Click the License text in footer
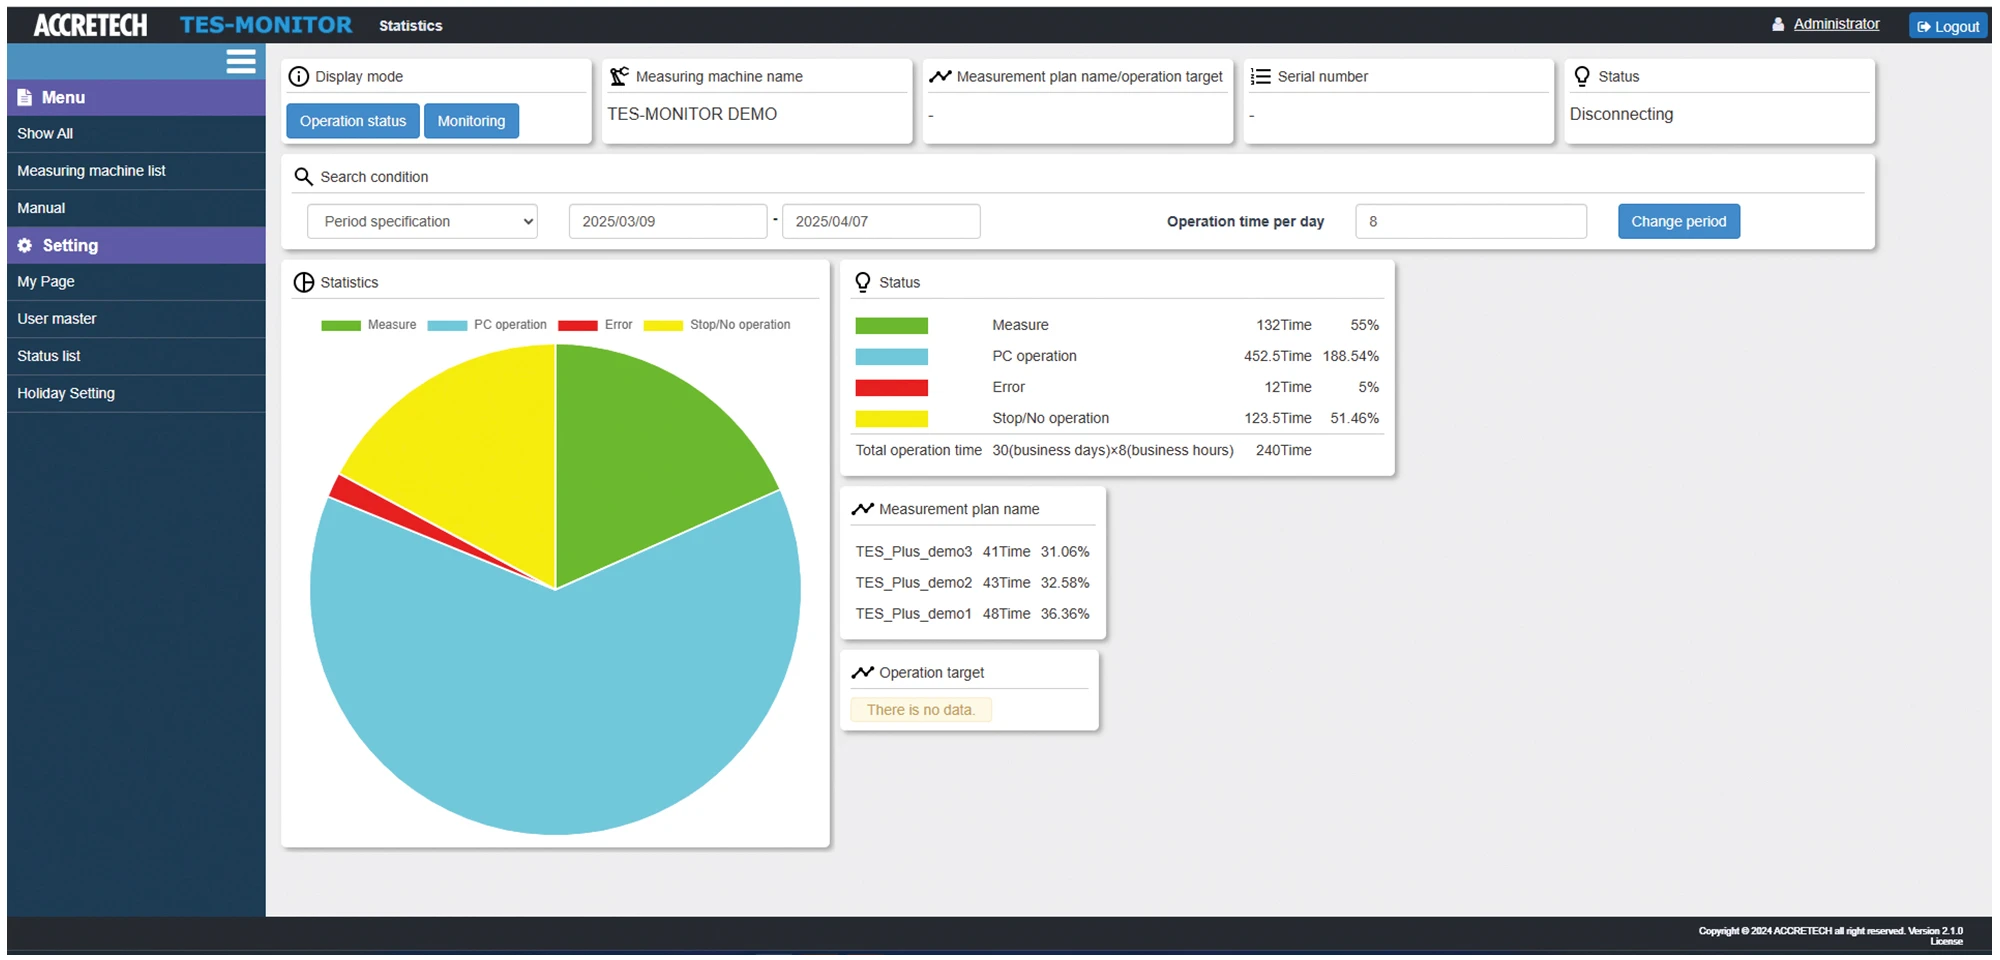The width and height of the screenshot is (2000, 960). tap(1946, 941)
